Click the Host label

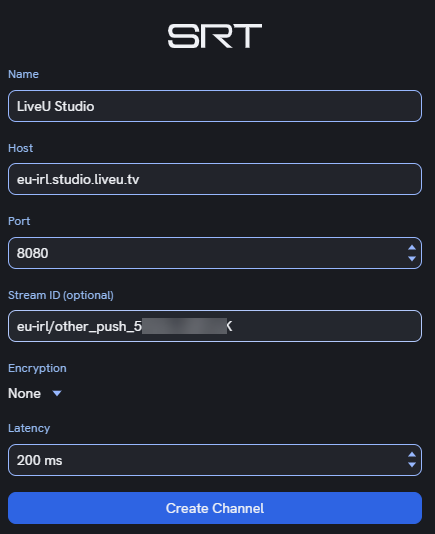[20, 148]
